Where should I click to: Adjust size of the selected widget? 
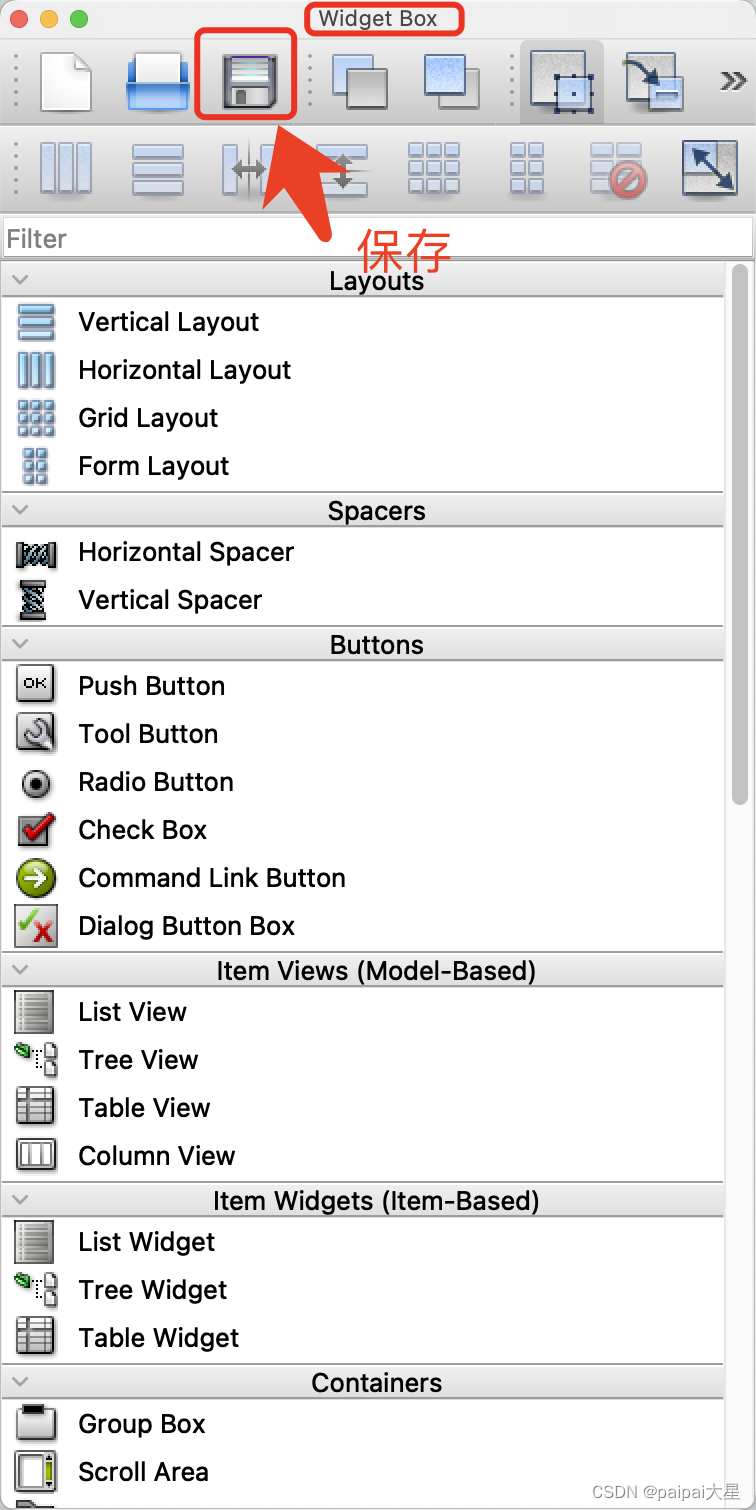click(710, 168)
